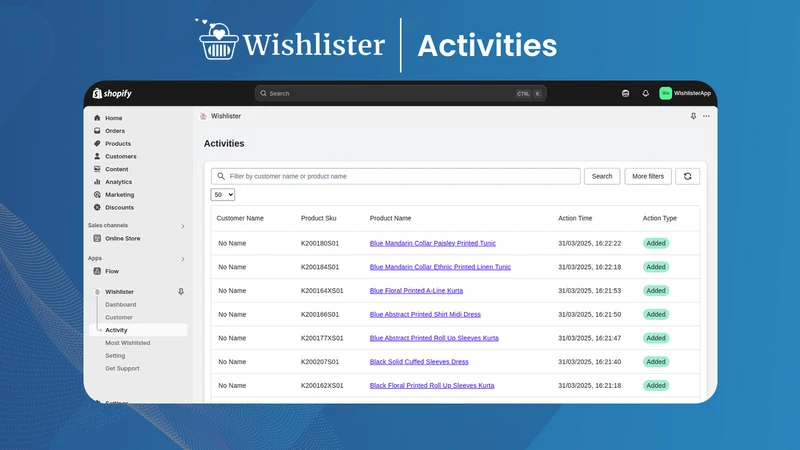Open Wishlister Customer page
Viewport: 800px width, 450px height.
[119, 317]
